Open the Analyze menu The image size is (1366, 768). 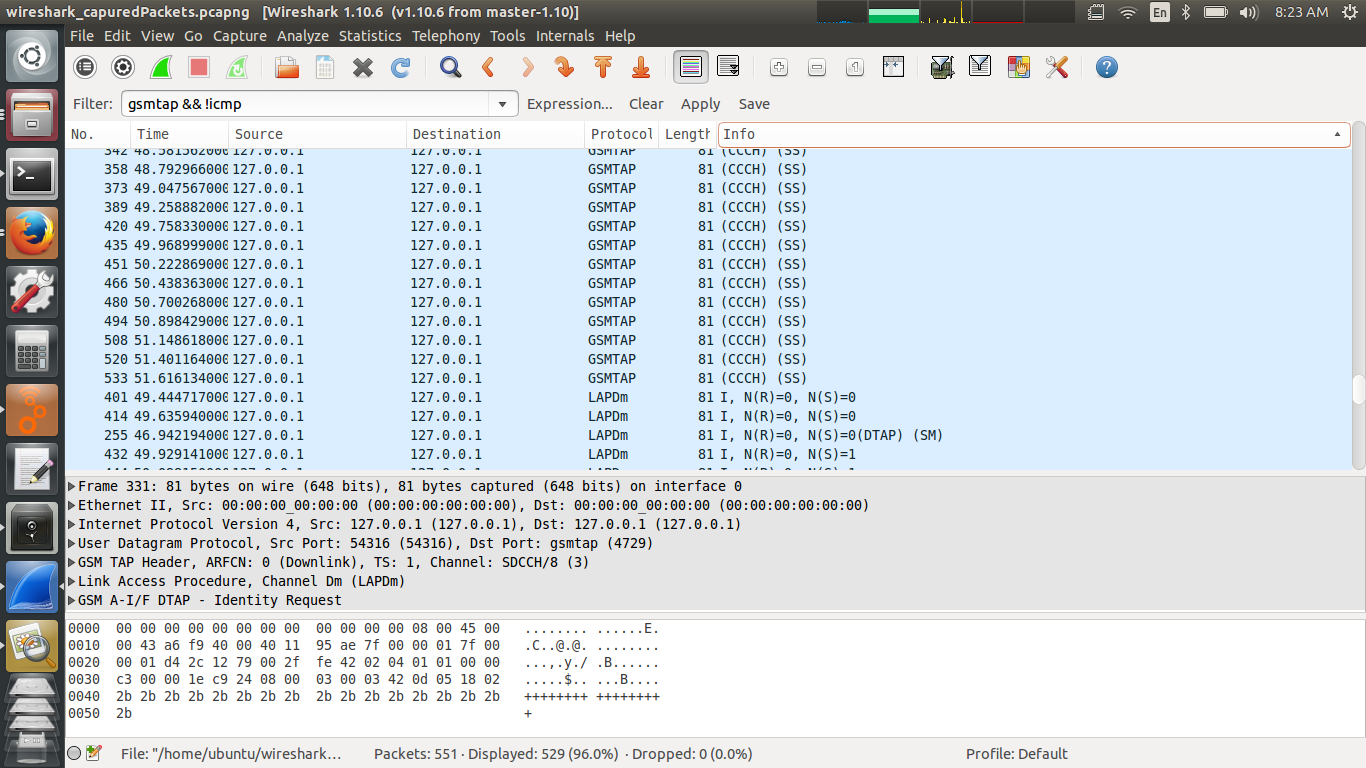tap(303, 36)
